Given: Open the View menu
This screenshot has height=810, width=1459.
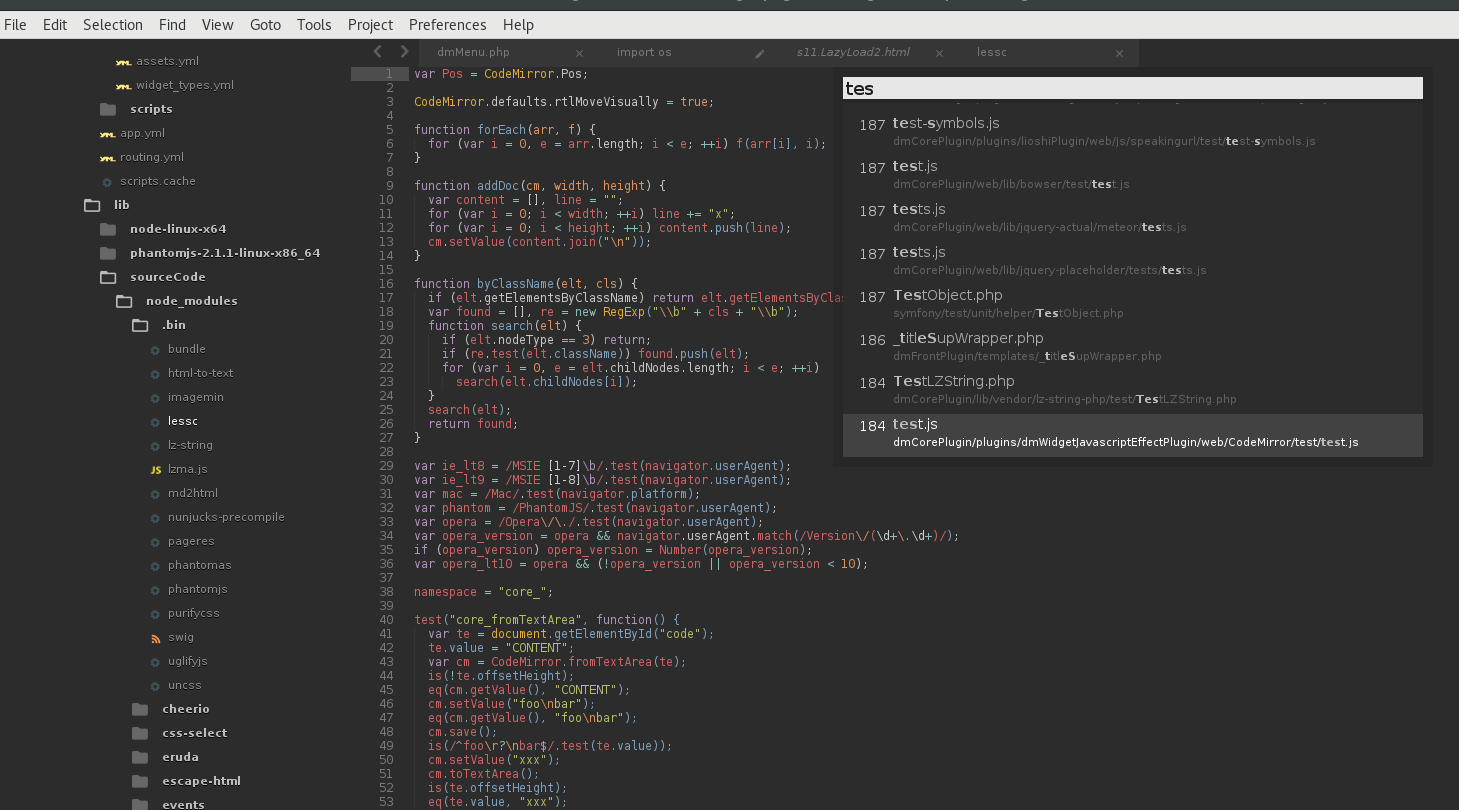Looking at the screenshot, I should (217, 25).
